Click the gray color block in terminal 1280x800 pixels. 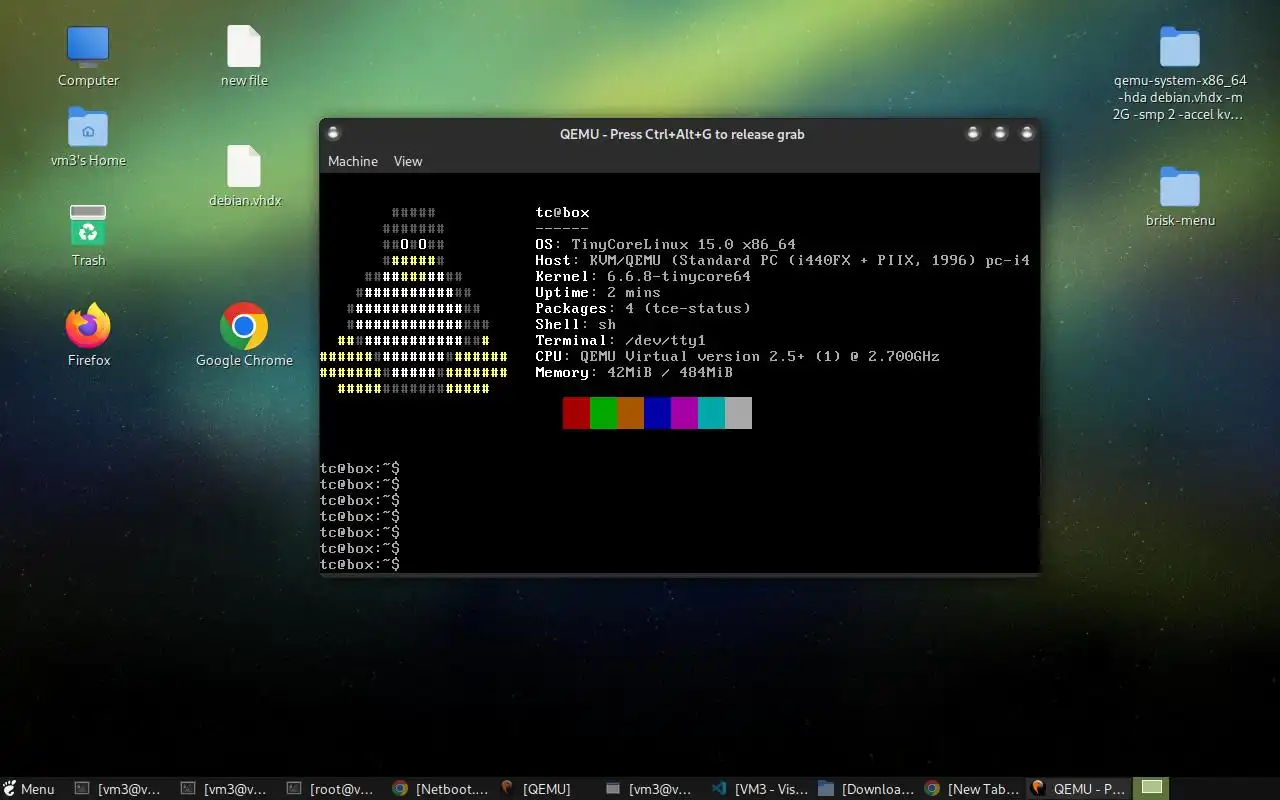738,413
